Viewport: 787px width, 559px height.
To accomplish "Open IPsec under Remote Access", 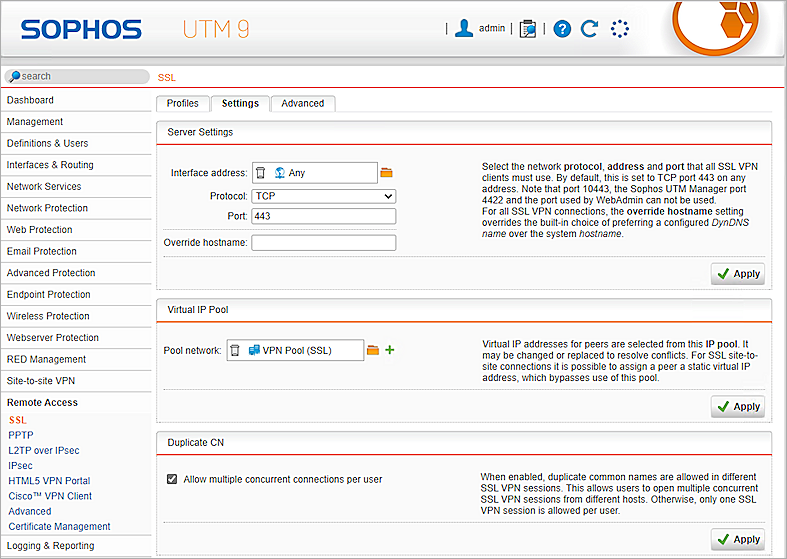I will [20, 466].
